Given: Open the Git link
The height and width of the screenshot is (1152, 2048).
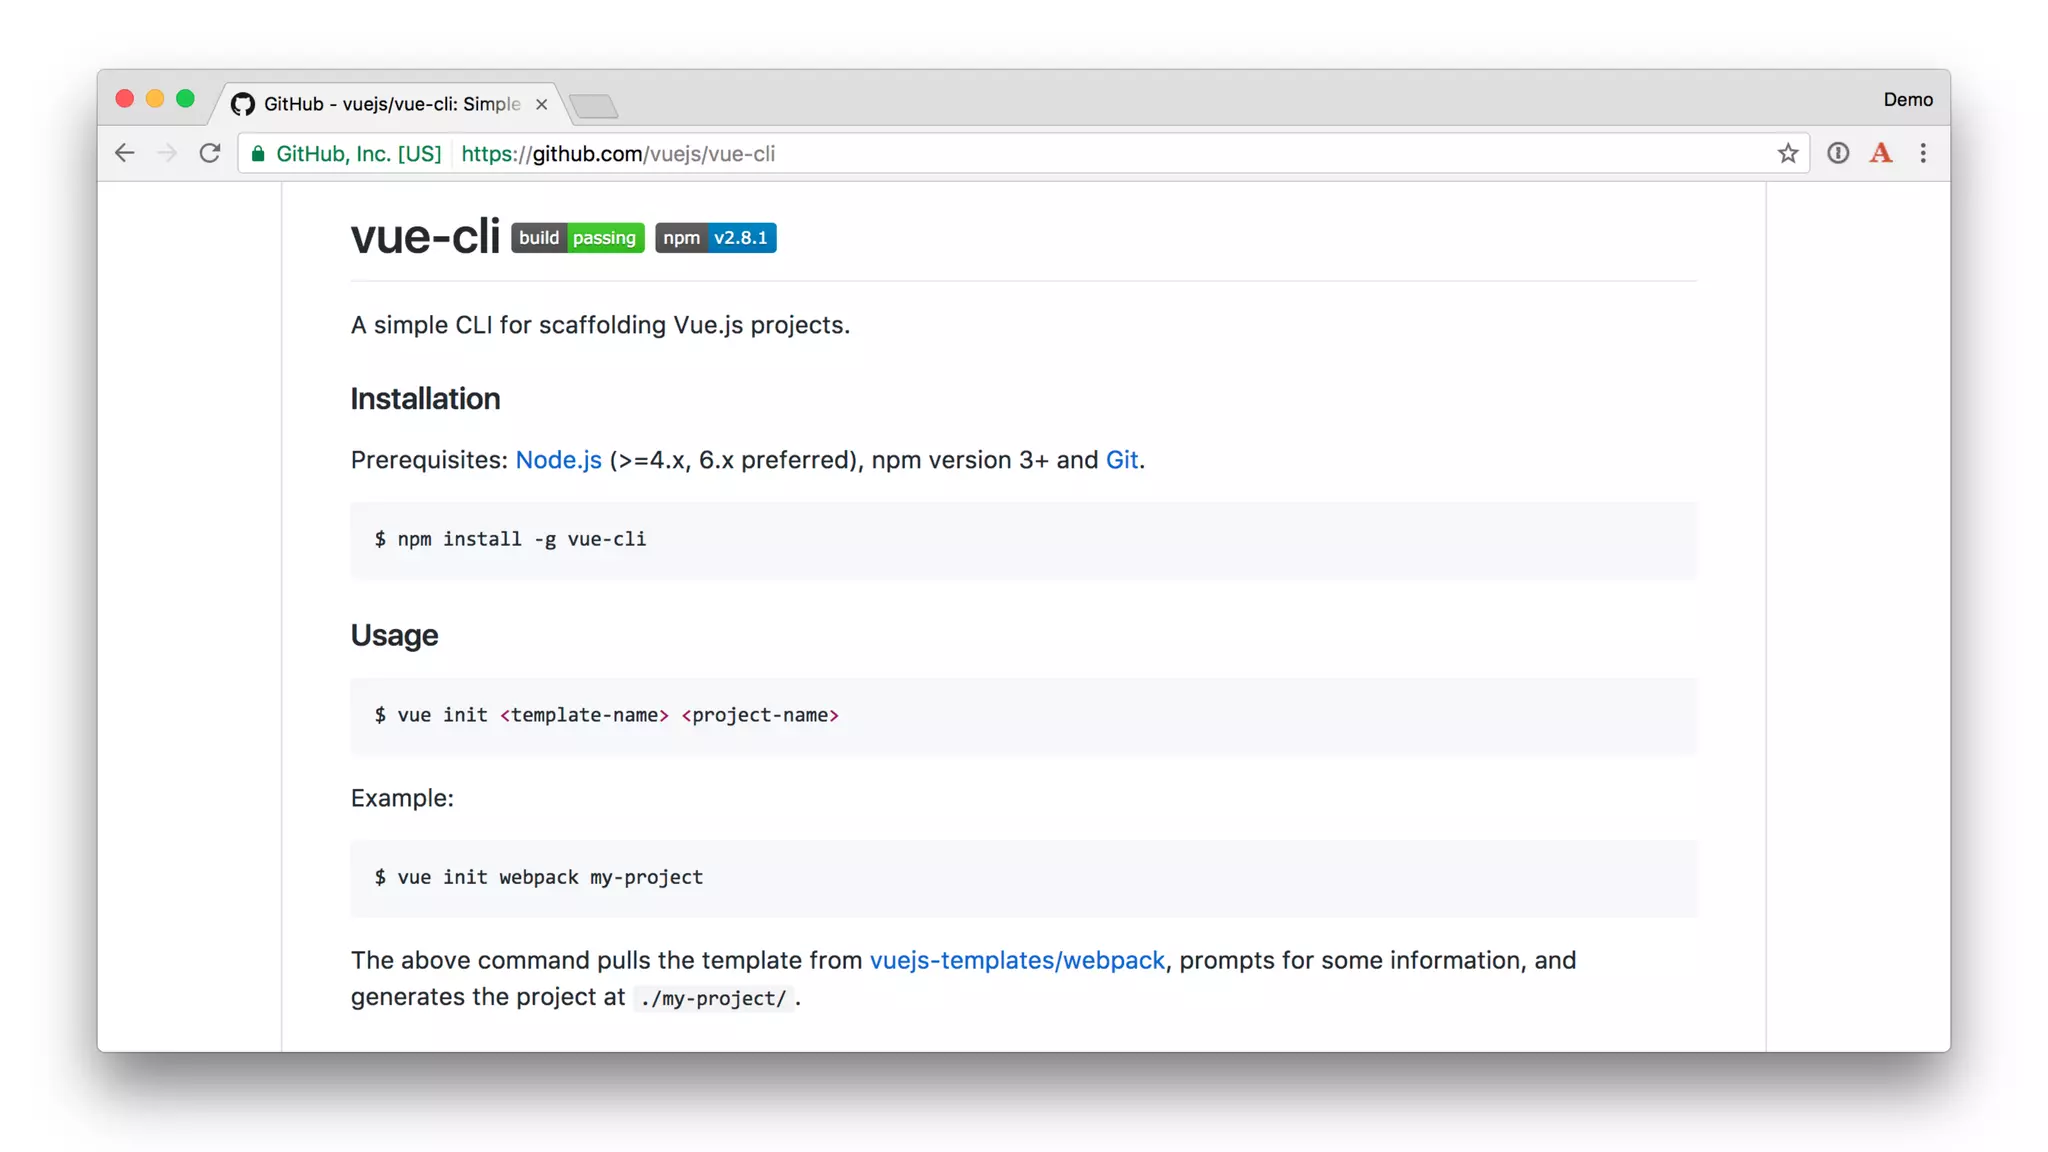Looking at the screenshot, I should [1121, 460].
